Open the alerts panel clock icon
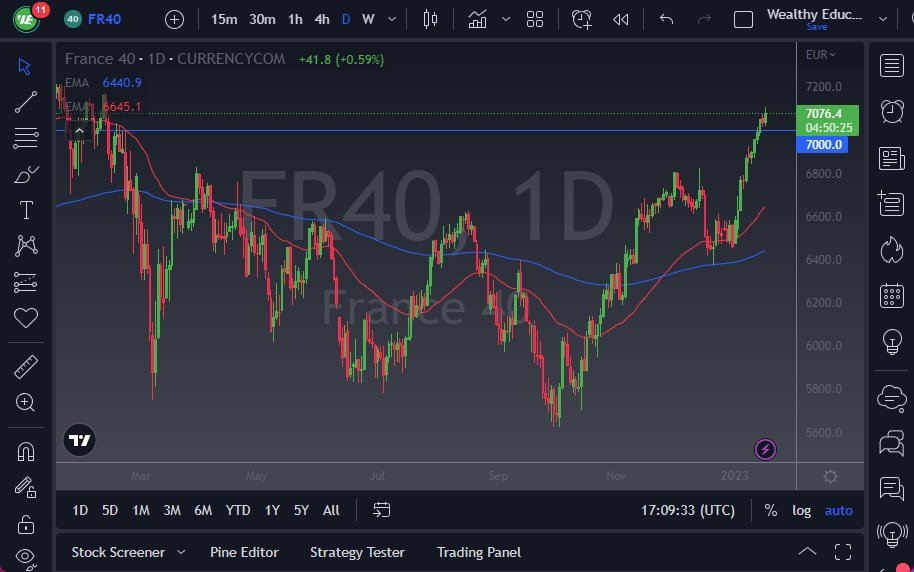The height and width of the screenshot is (572, 914). point(891,111)
